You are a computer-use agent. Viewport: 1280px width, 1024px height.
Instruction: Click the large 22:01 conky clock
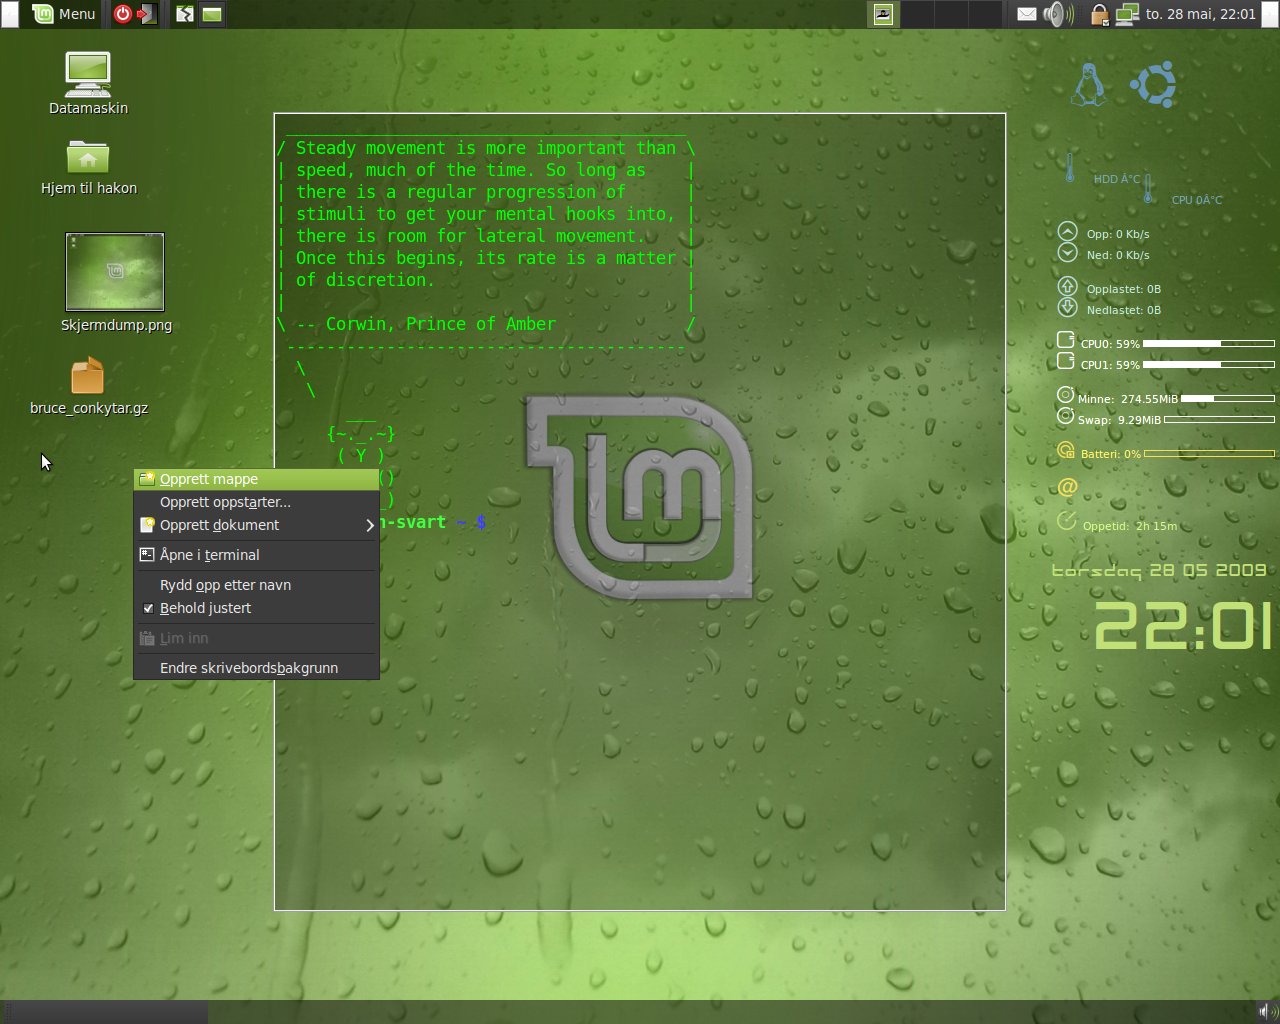coord(1183,626)
